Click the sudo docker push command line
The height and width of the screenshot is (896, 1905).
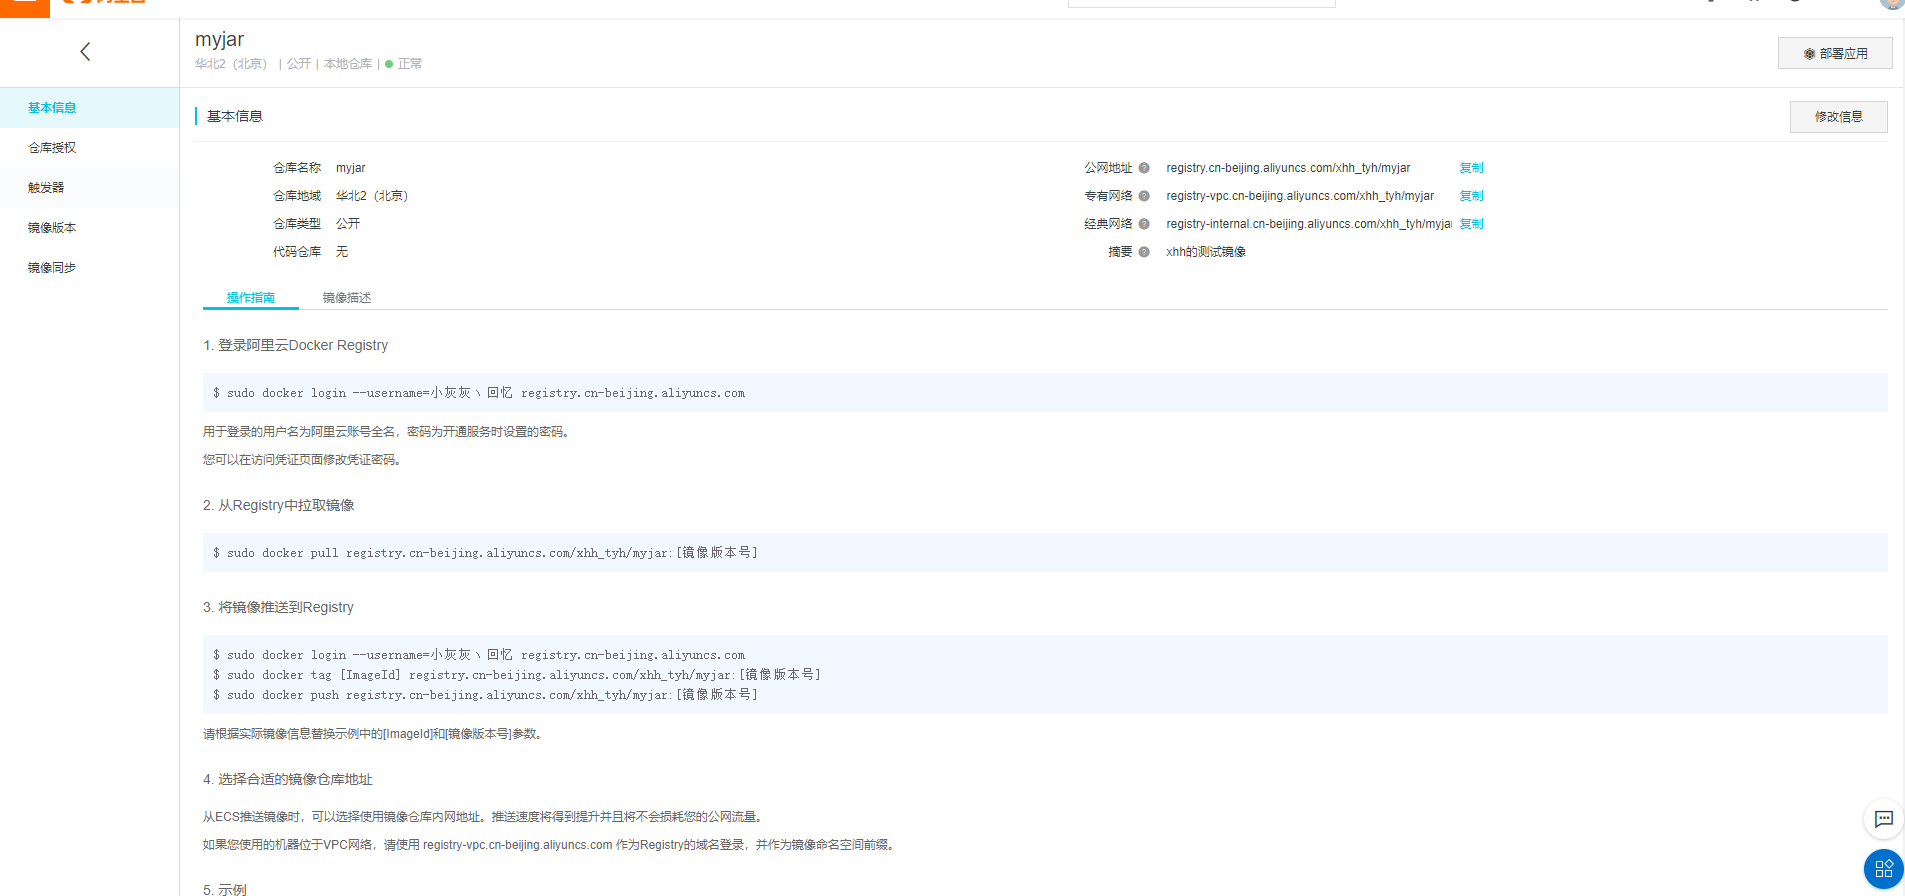click(x=486, y=695)
